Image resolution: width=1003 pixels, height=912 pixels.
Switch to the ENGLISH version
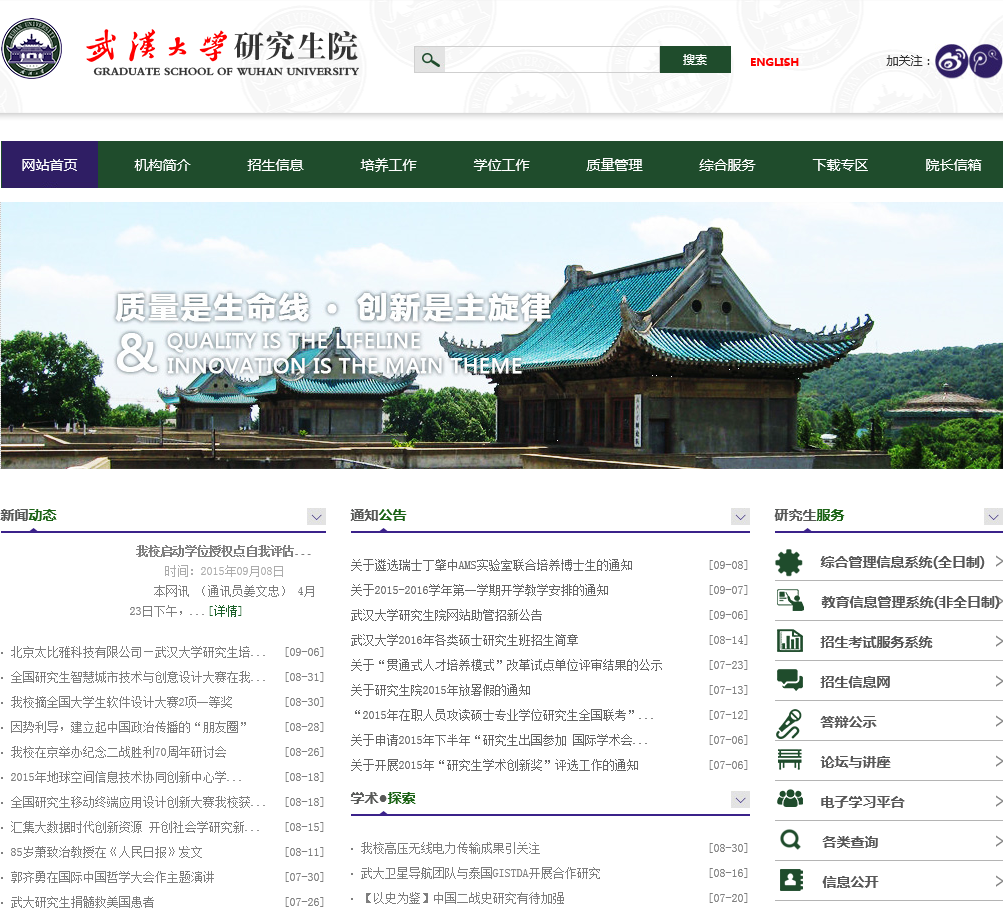tap(775, 62)
